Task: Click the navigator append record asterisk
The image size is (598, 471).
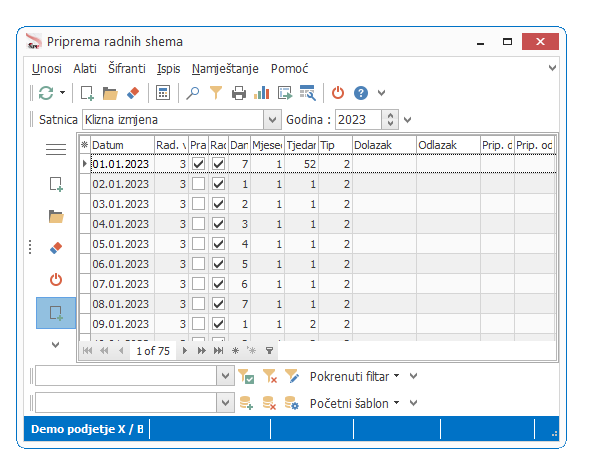Action: point(235,351)
